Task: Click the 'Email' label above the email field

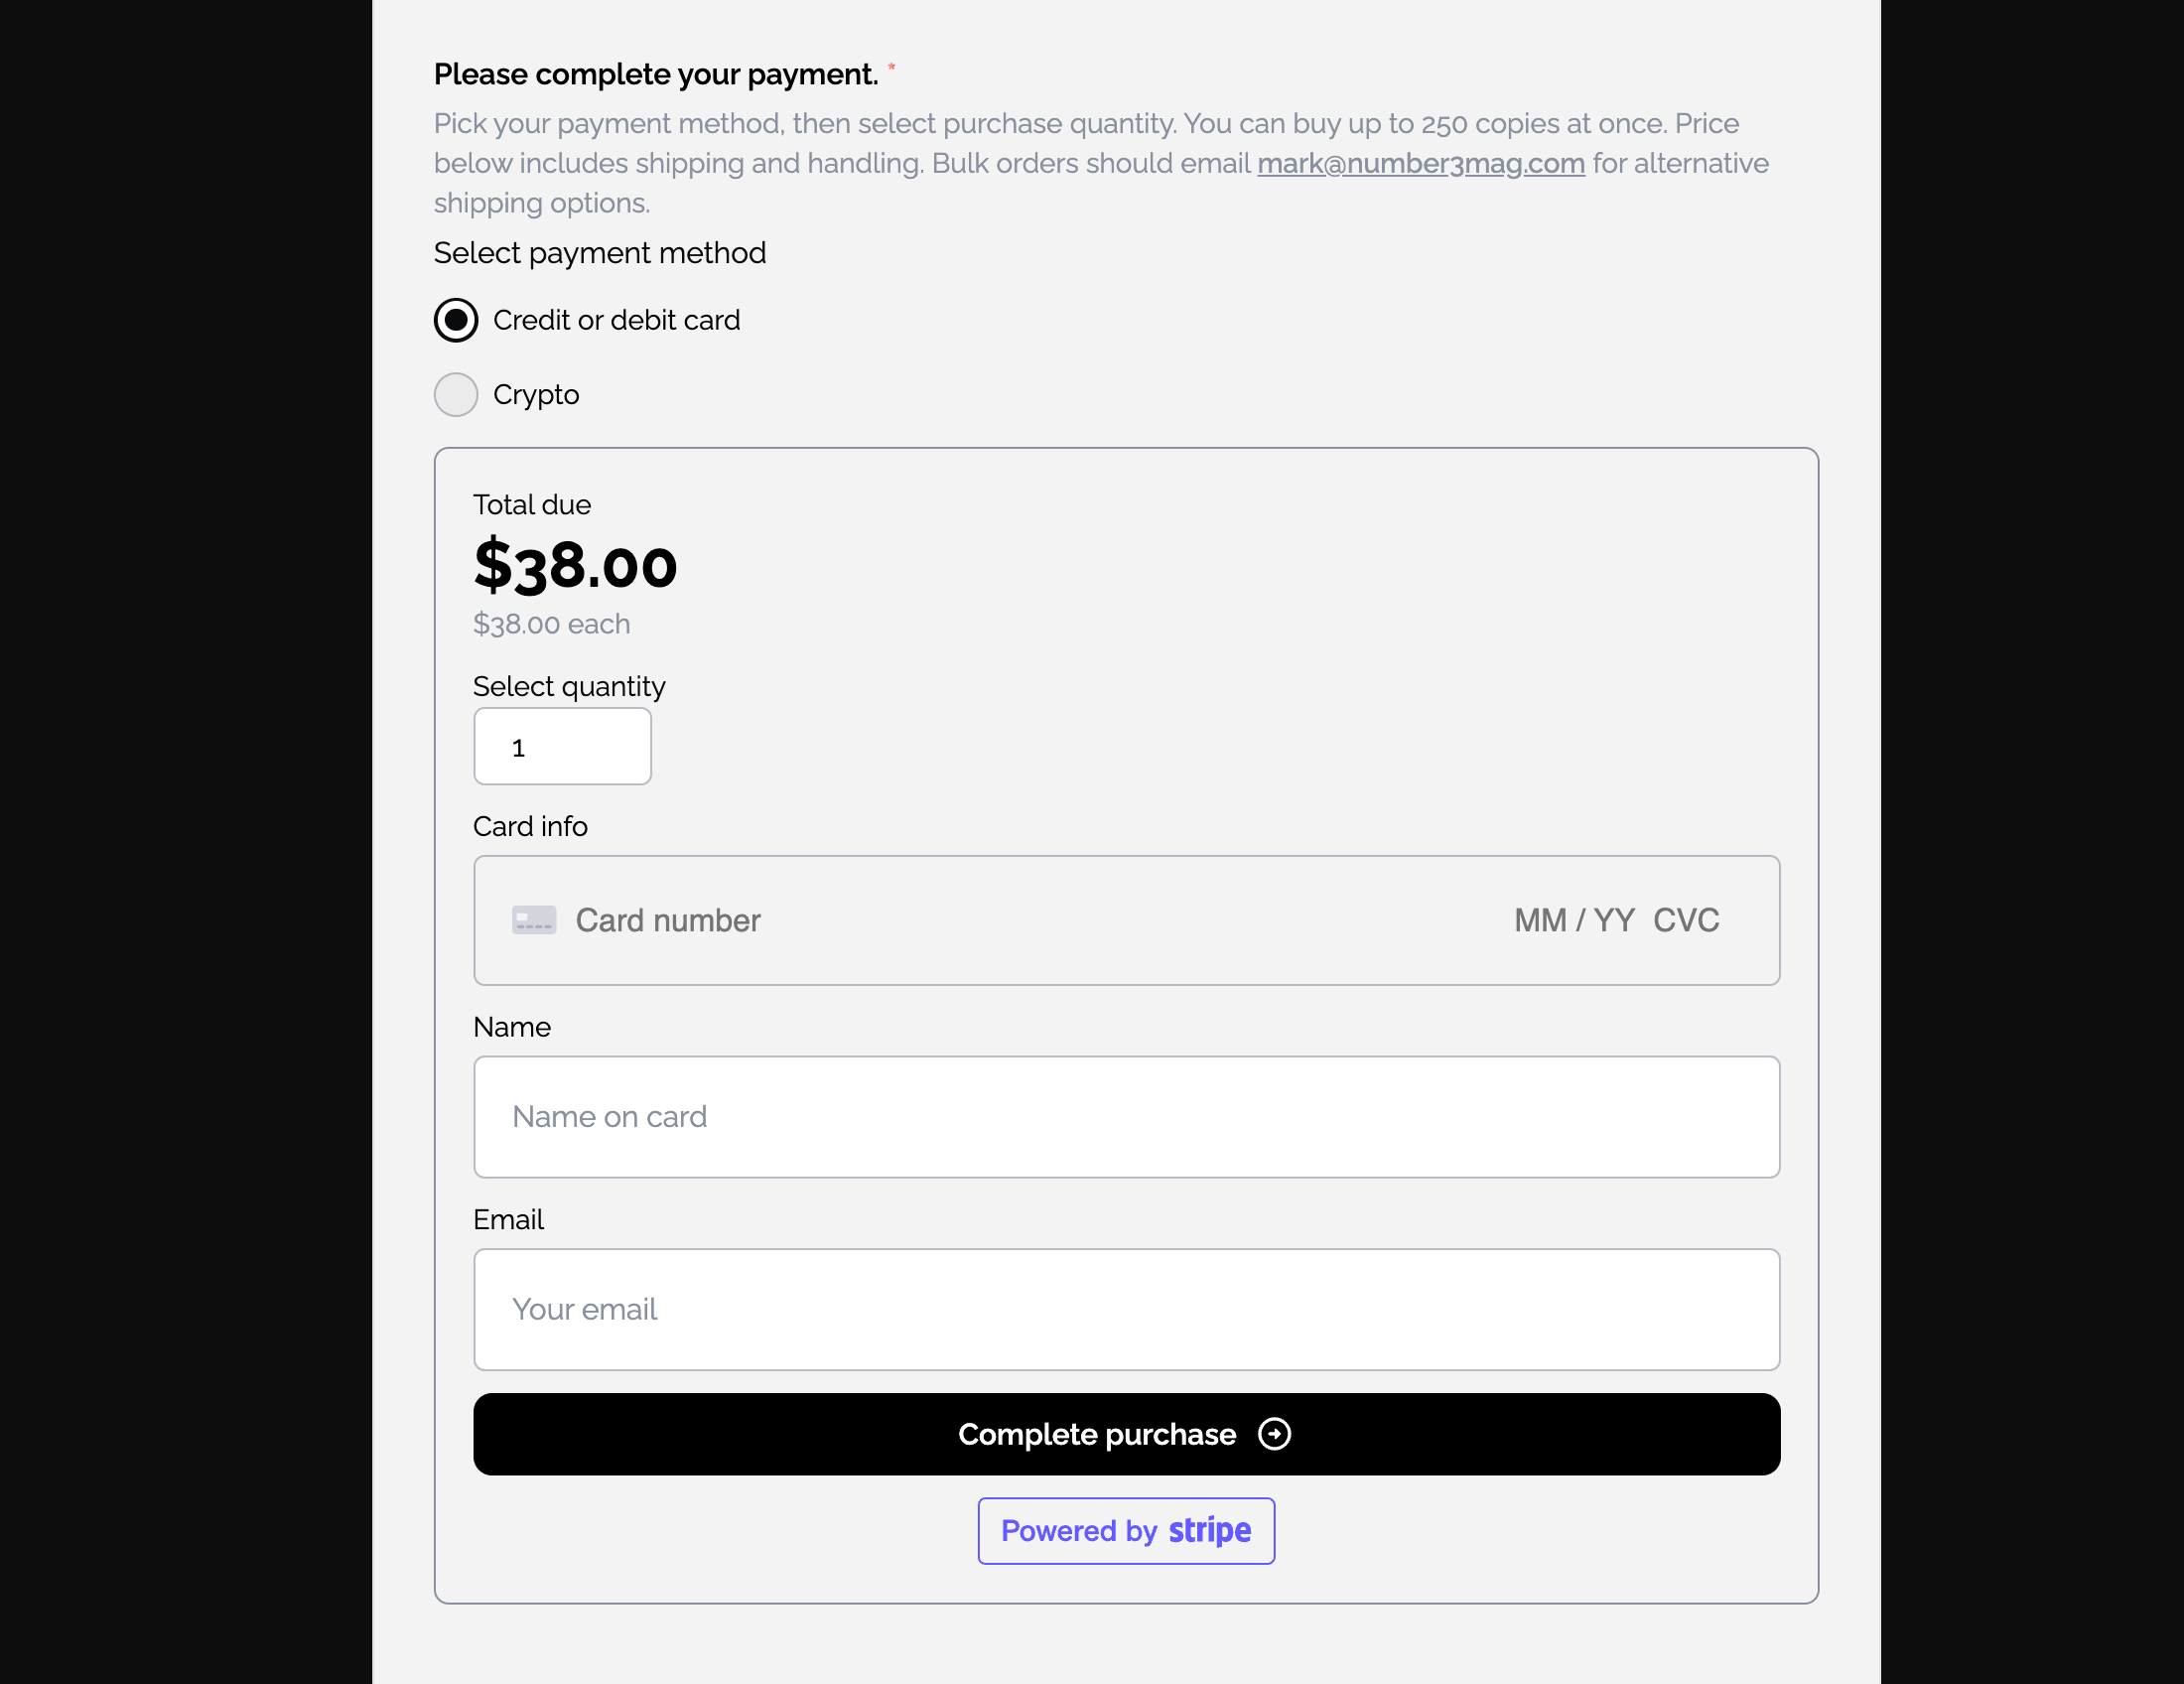Action: [508, 1220]
